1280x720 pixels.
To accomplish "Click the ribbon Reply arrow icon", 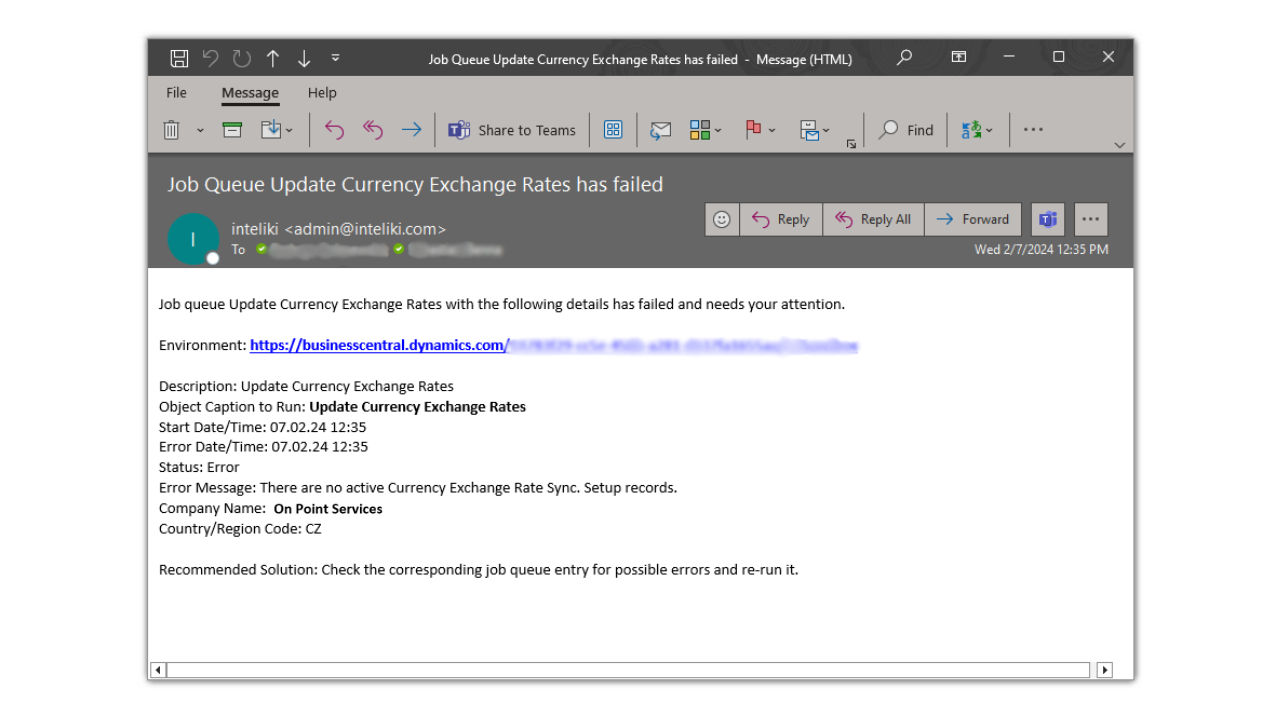I will [x=334, y=130].
